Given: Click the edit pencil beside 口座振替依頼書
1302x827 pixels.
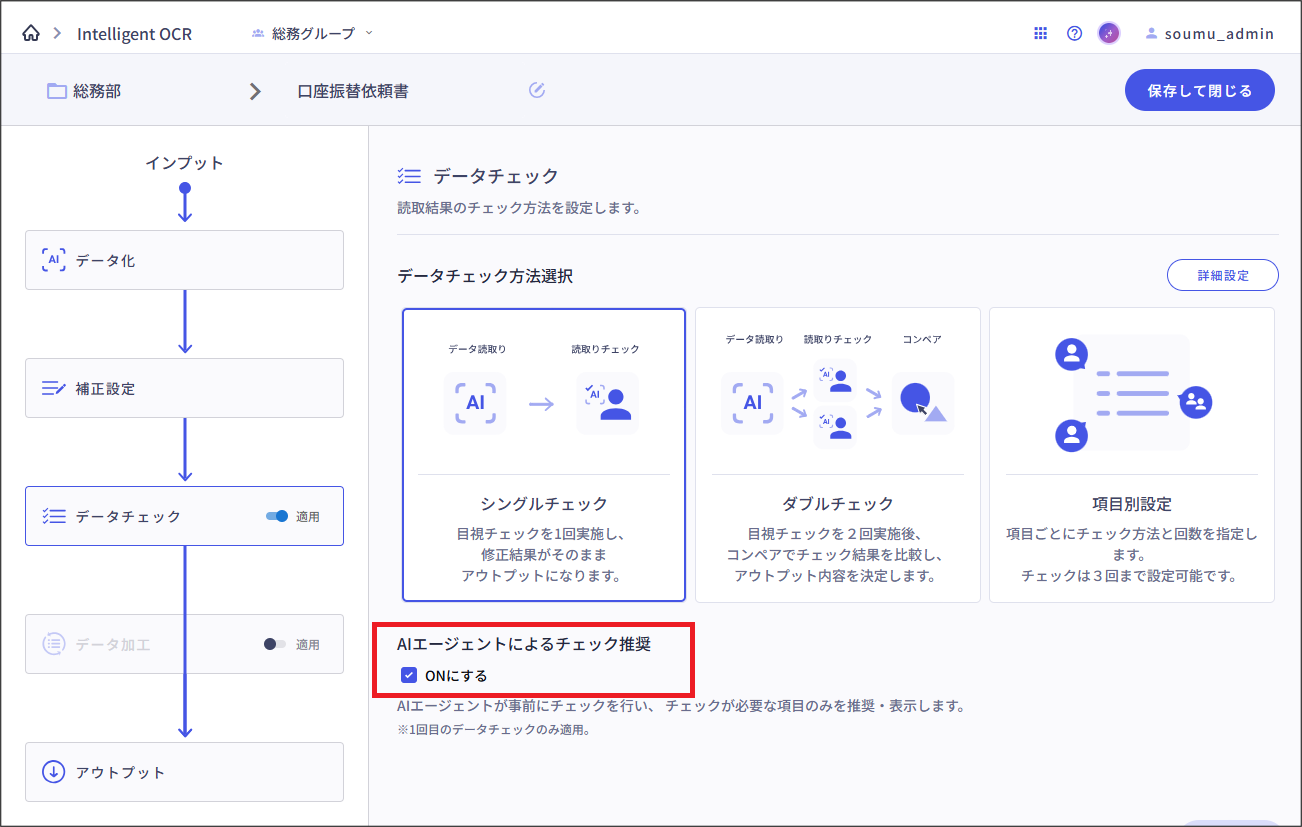Looking at the screenshot, I should [537, 89].
